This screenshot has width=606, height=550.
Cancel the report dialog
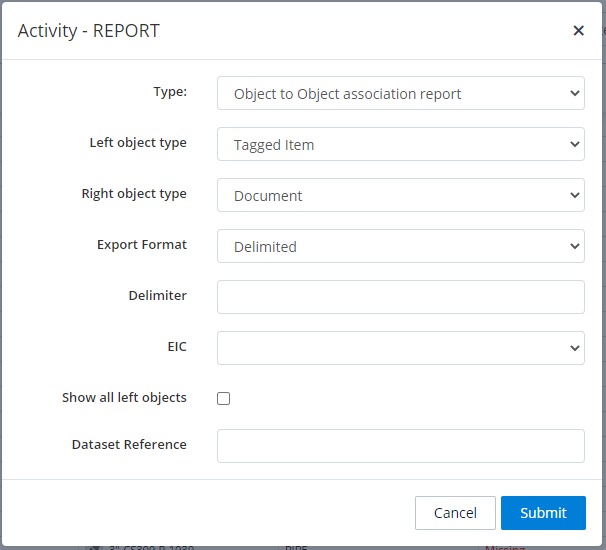tap(455, 513)
